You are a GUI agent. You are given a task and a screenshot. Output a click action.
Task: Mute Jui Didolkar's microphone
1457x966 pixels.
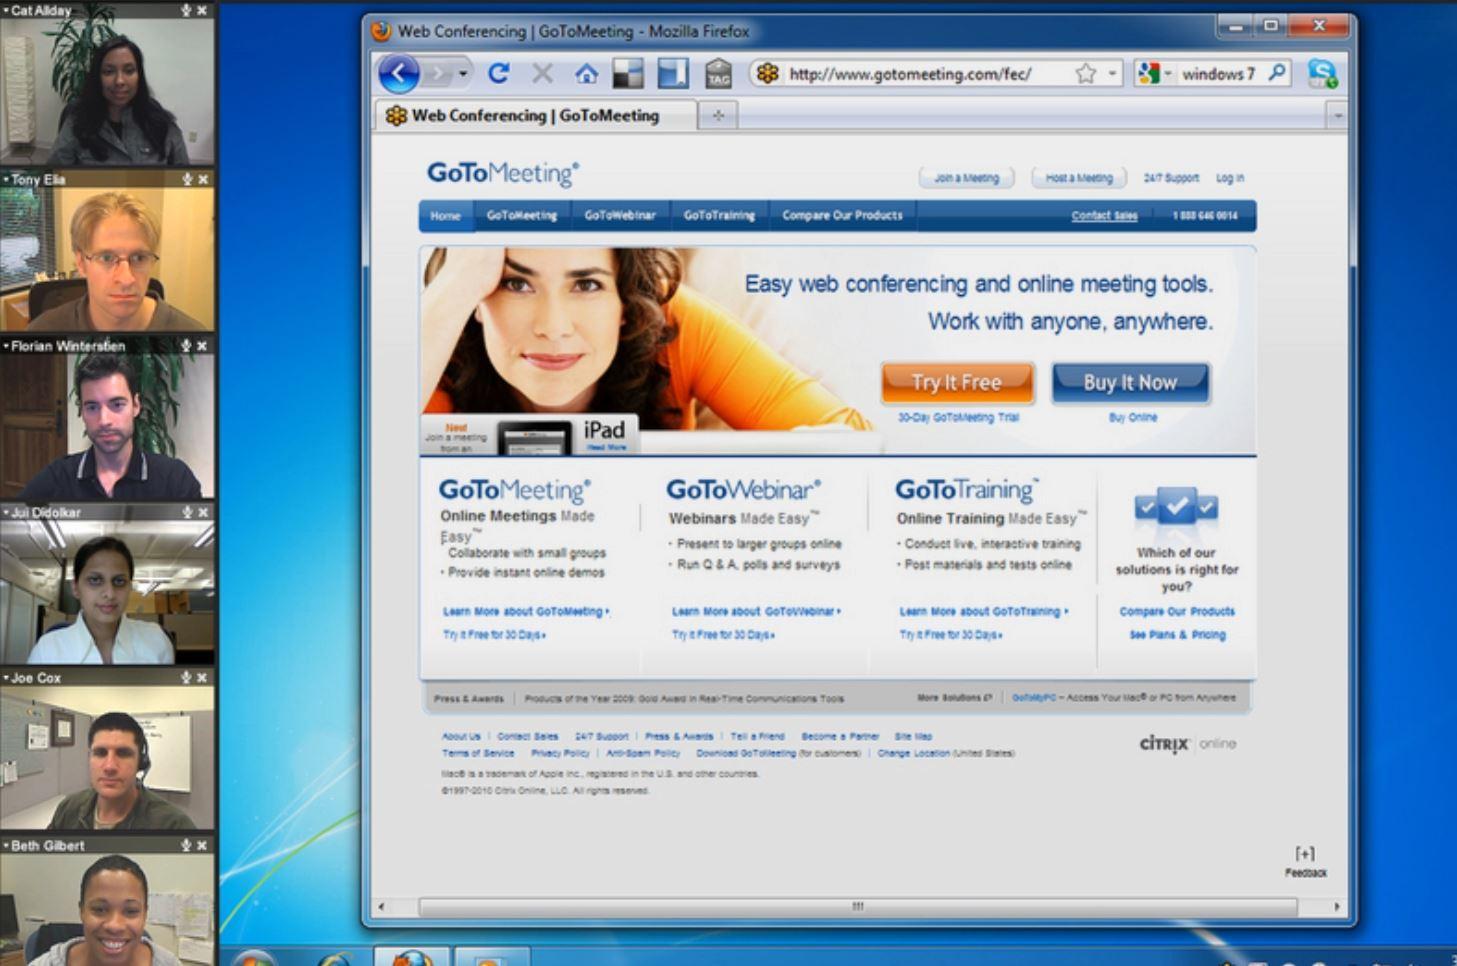(186, 512)
